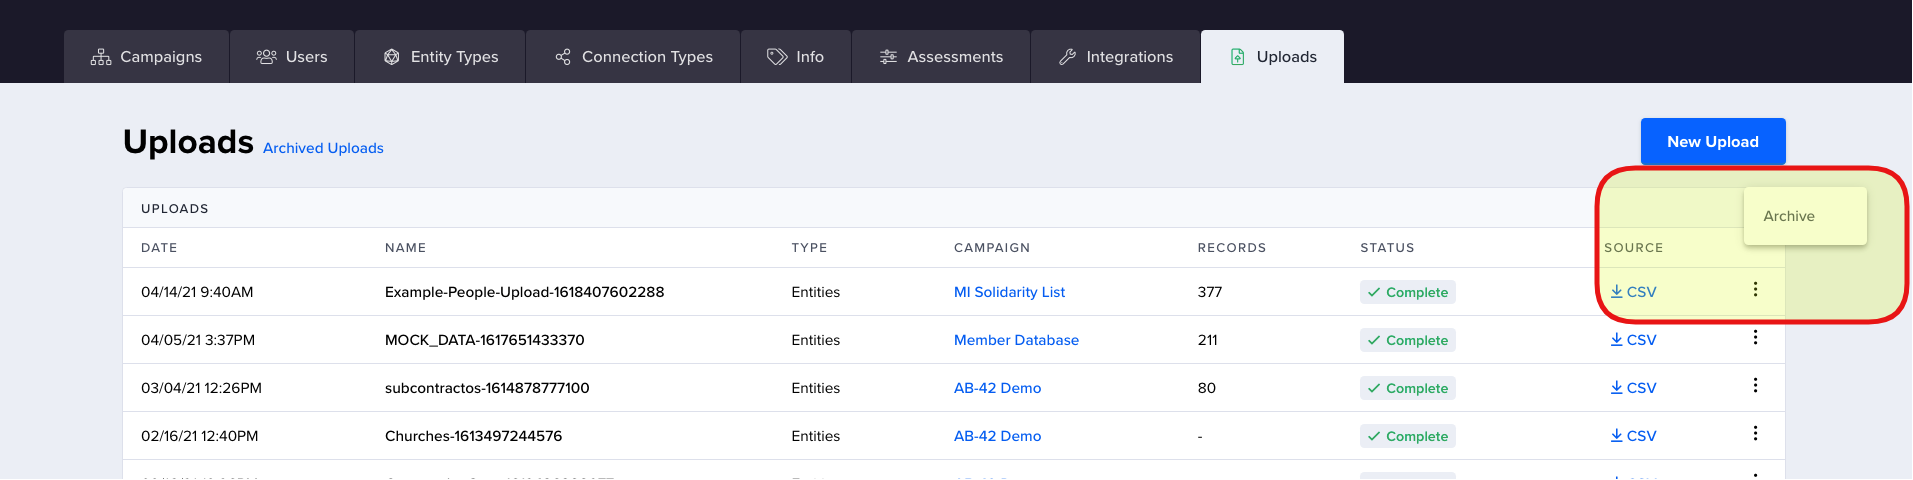This screenshot has width=1913, height=480.
Task: Download CSV for Churches row
Action: pyautogui.click(x=1633, y=436)
